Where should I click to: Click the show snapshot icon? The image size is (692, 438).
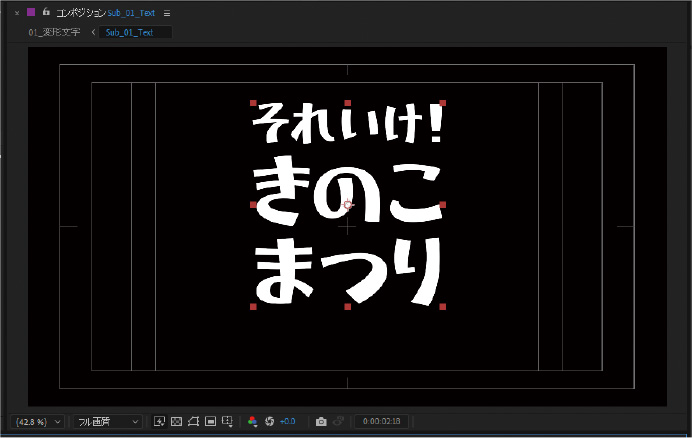point(338,422)
